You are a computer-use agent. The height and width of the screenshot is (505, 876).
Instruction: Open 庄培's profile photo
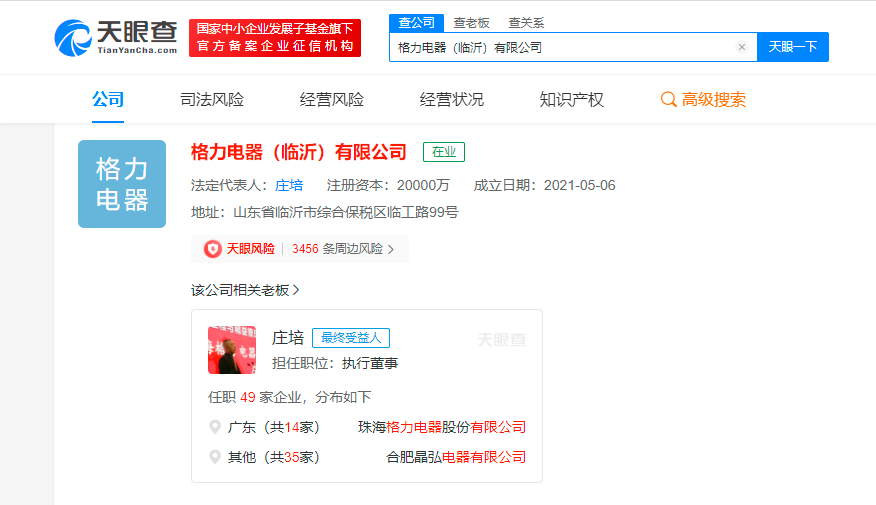pos(232,350)
